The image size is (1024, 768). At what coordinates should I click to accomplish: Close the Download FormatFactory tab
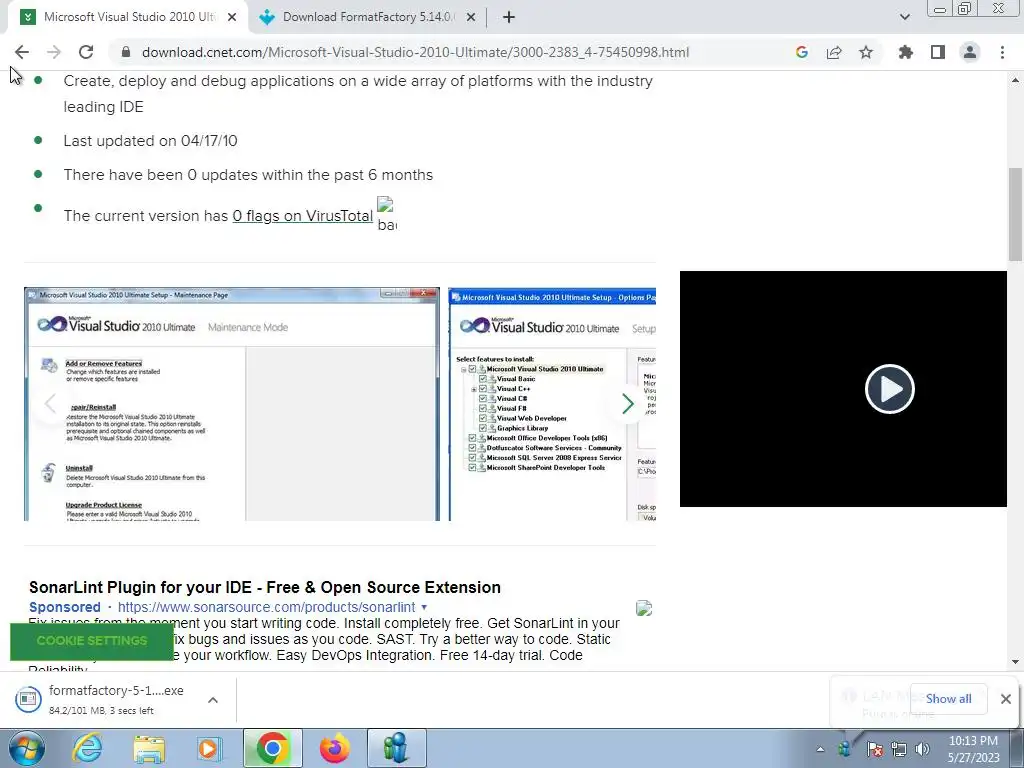pos(470,18)
